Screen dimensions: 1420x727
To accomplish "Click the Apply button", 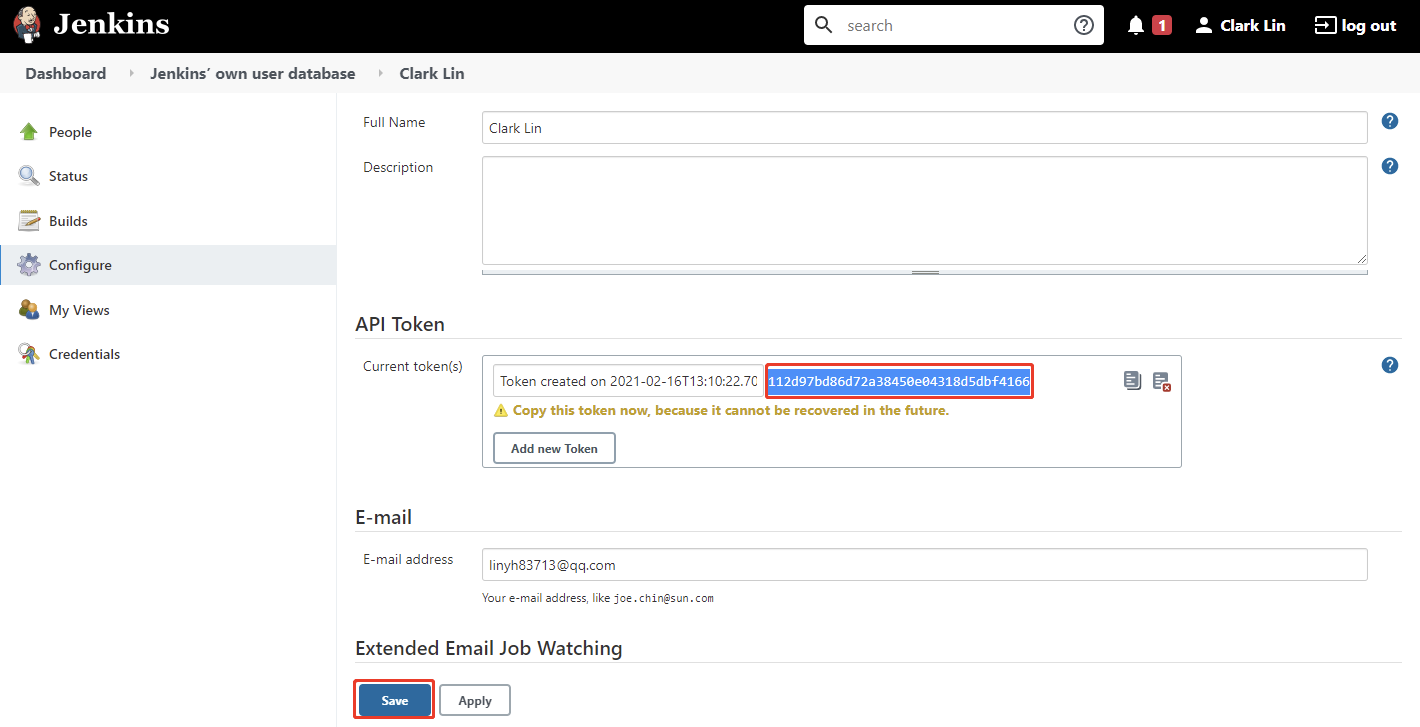I will [x=475, y=700].
